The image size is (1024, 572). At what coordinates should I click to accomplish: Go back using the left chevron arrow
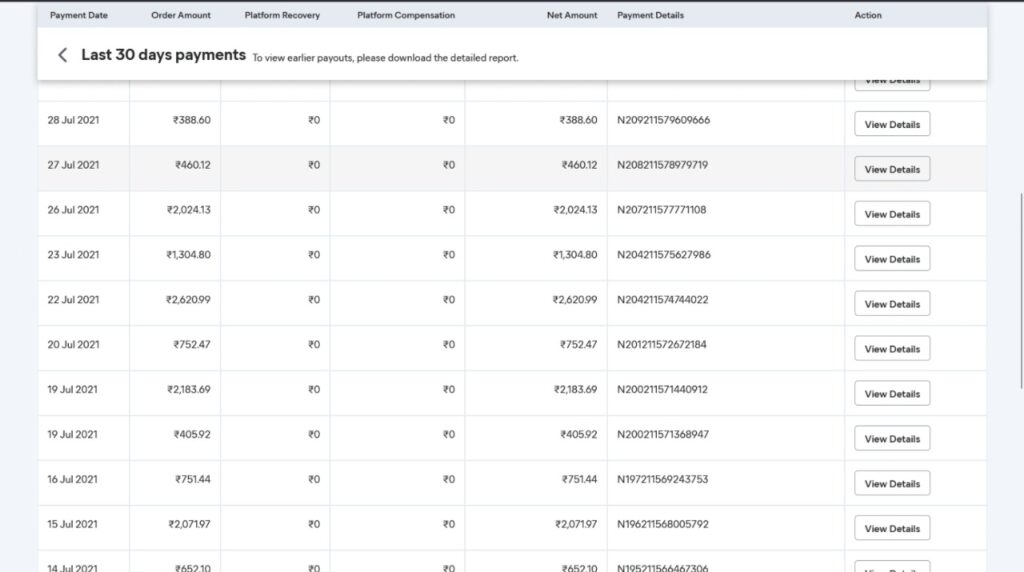click(x=63, y=56)
